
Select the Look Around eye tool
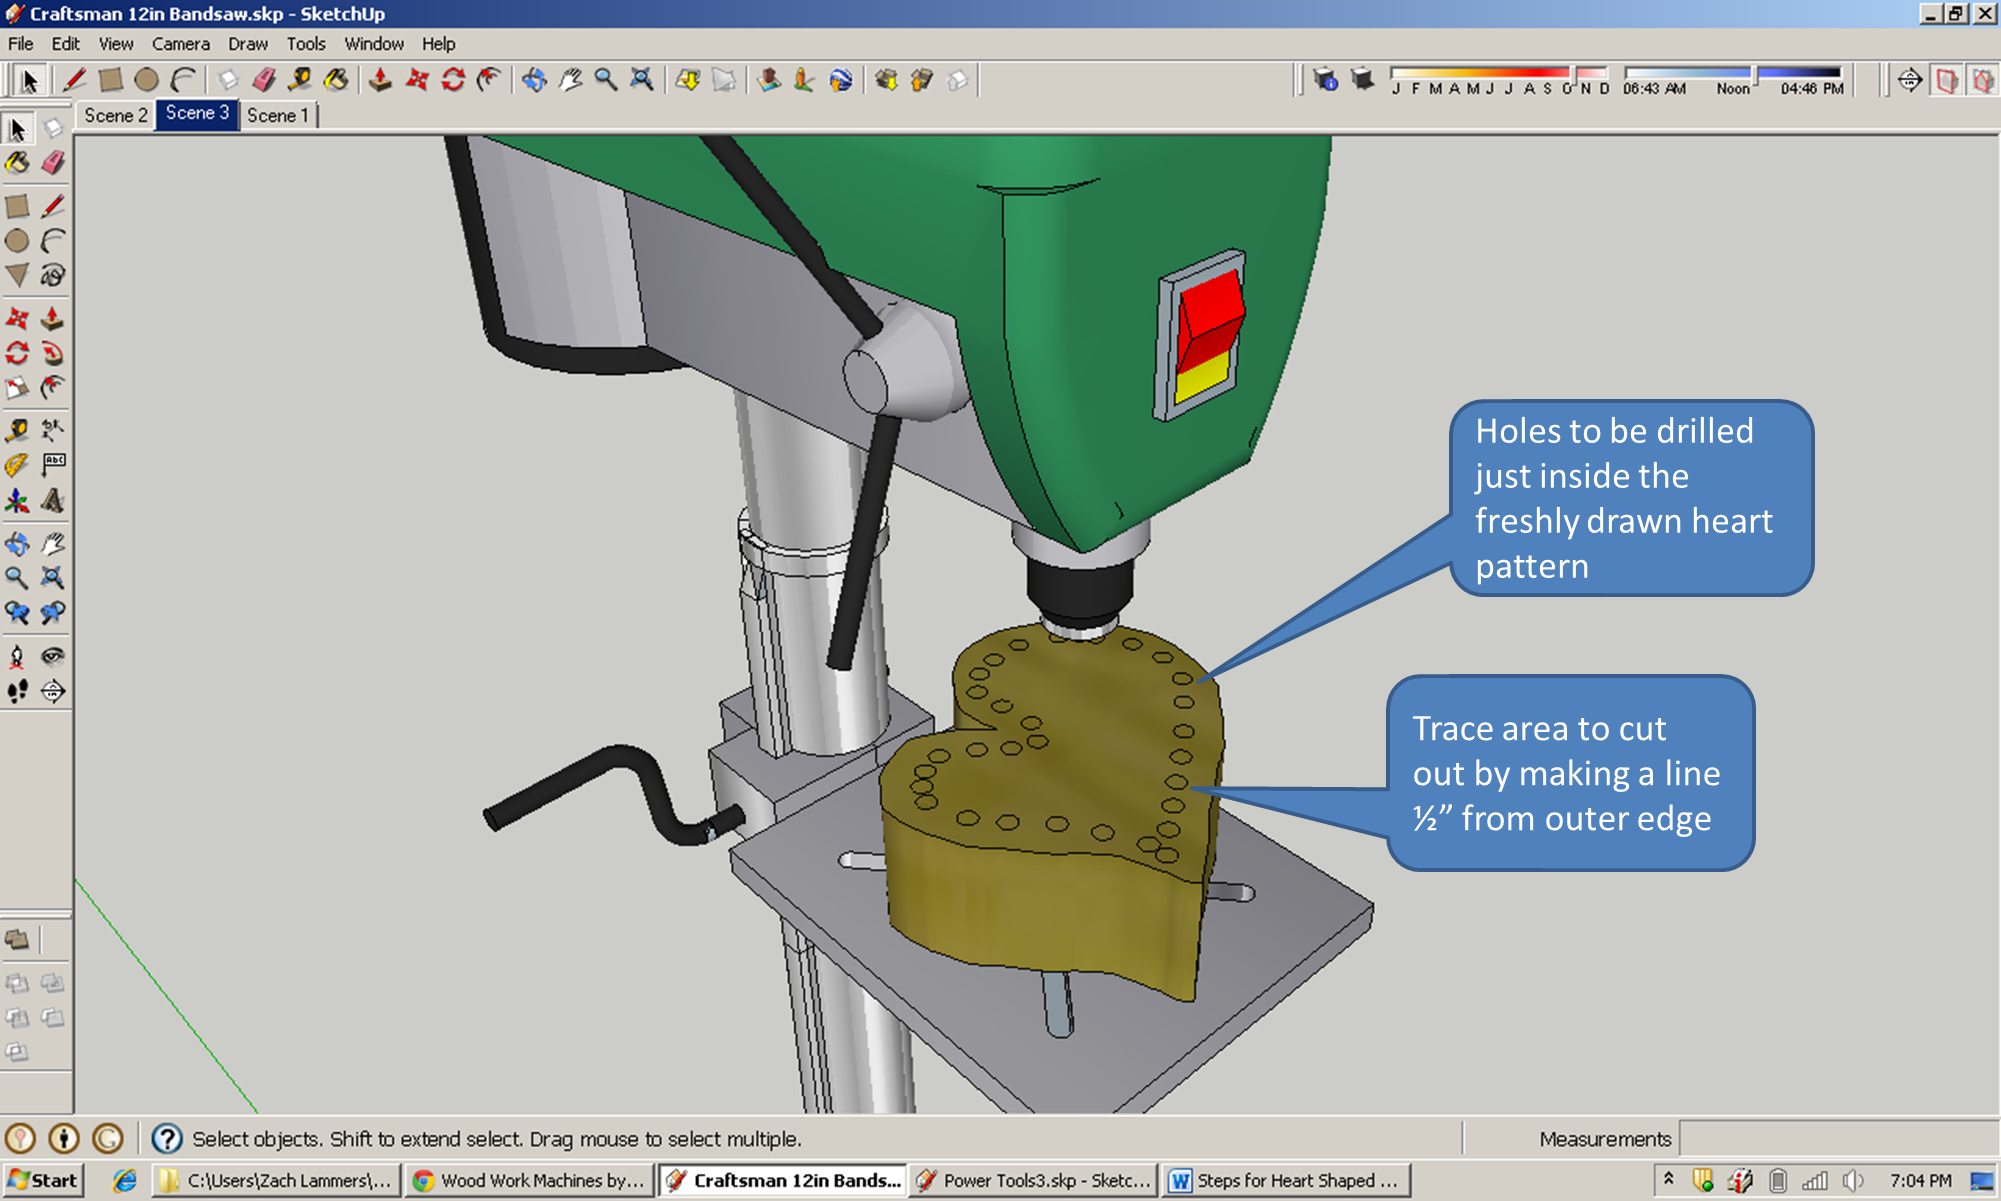(x=53, y=657)
